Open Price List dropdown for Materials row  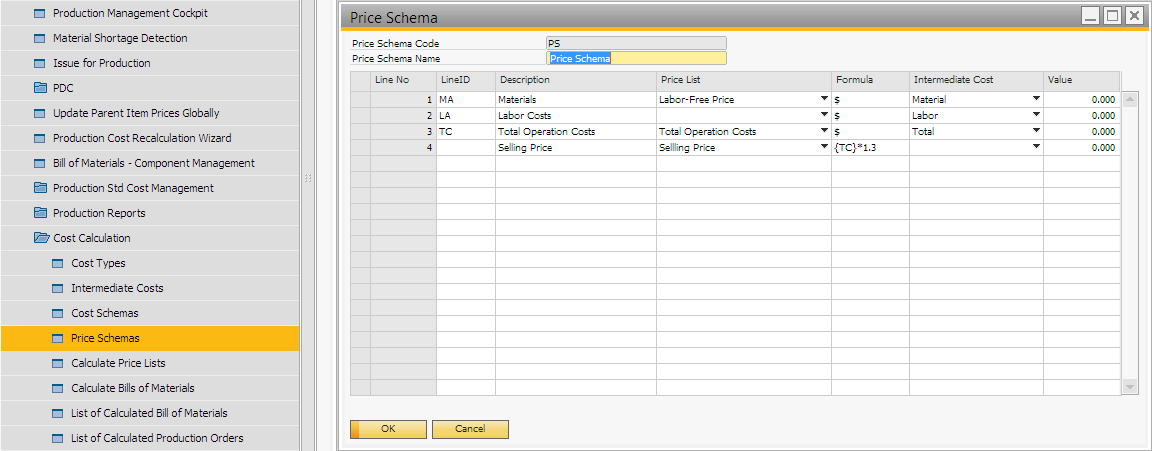coord(824,99)
